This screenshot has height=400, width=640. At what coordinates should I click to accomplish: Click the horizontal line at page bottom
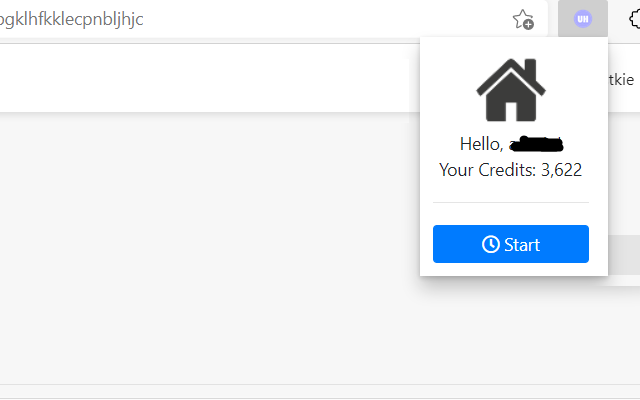pos(320,384)
